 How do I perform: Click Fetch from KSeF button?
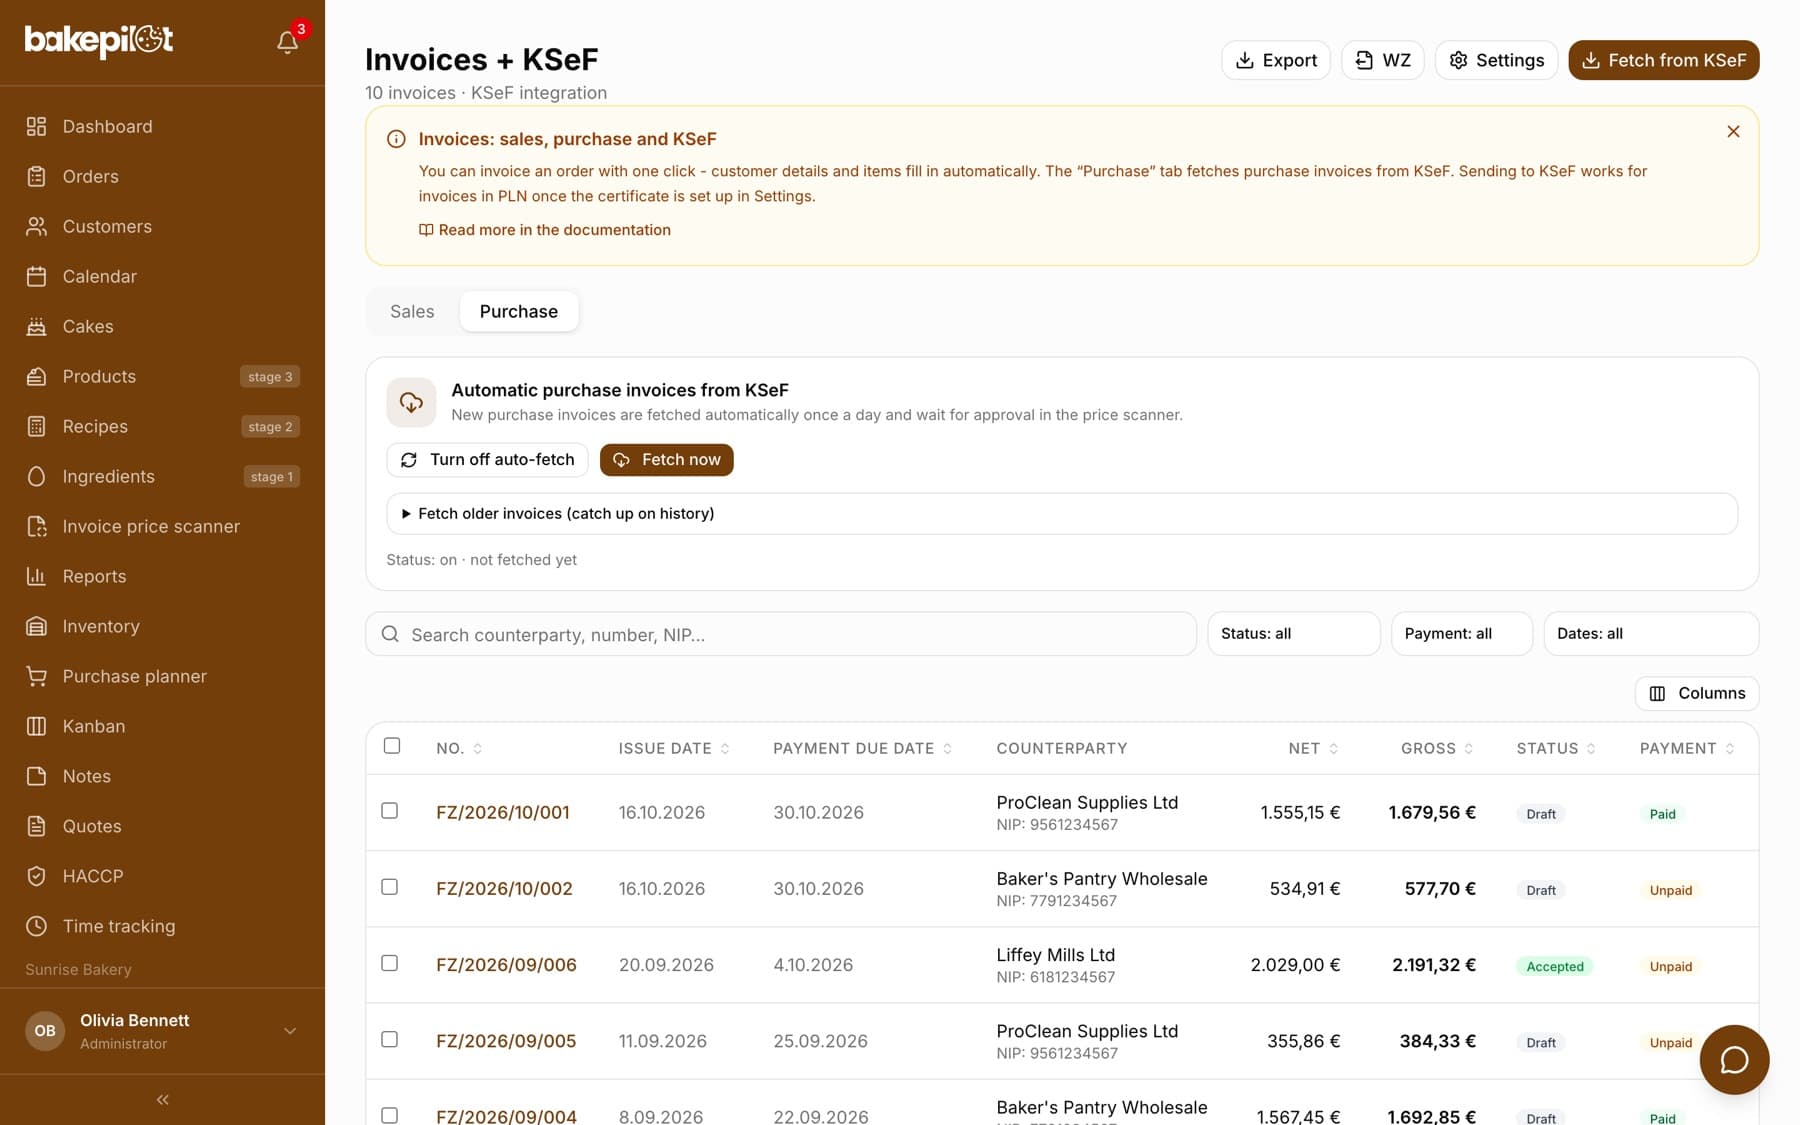1663,60
